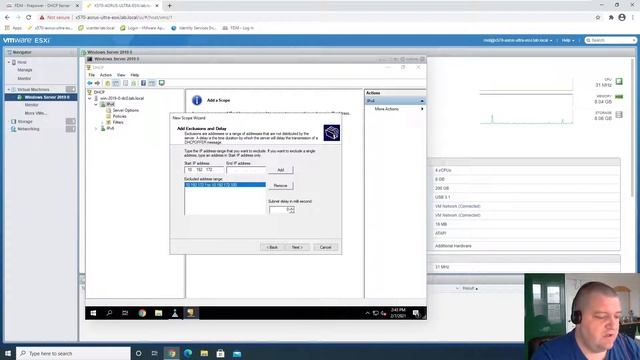
Task: Click the green monitor icon in DHCP toolbar
Action: (162, 83)
